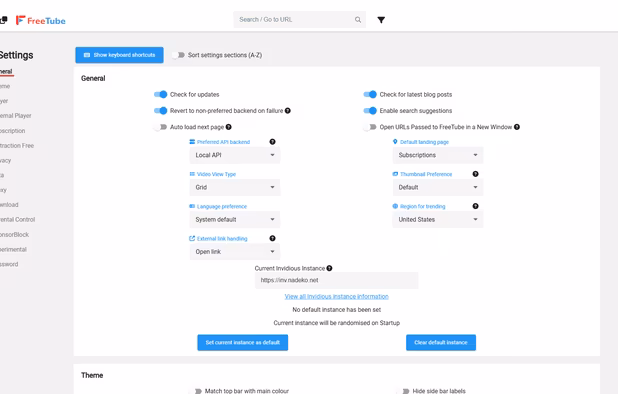Turn on Sort settings sections (A-Z)
The image size is (618, 394).
pos(178,55)
